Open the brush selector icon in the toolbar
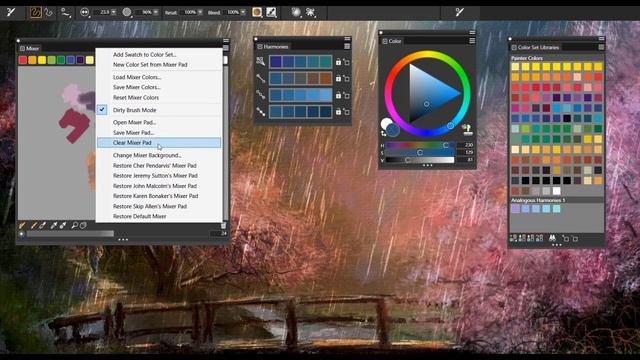This screenshot has width=640, height=360. (11, 12)
